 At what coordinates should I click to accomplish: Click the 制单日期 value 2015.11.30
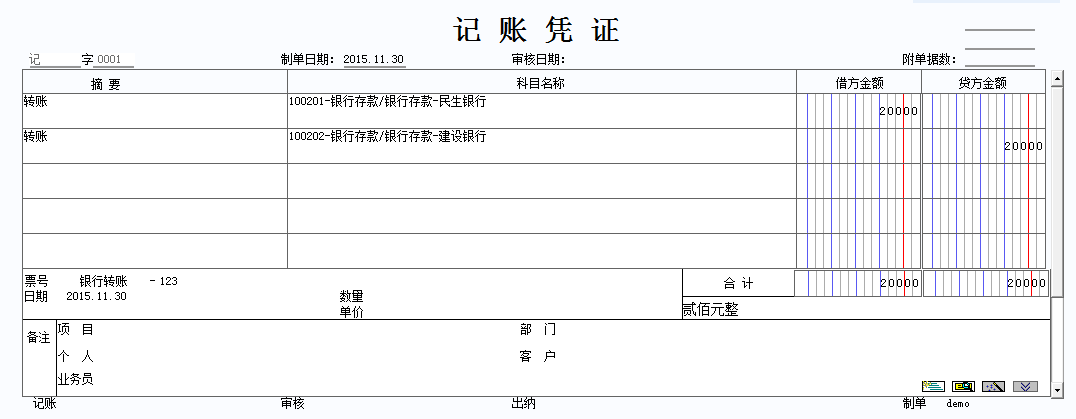374,60
